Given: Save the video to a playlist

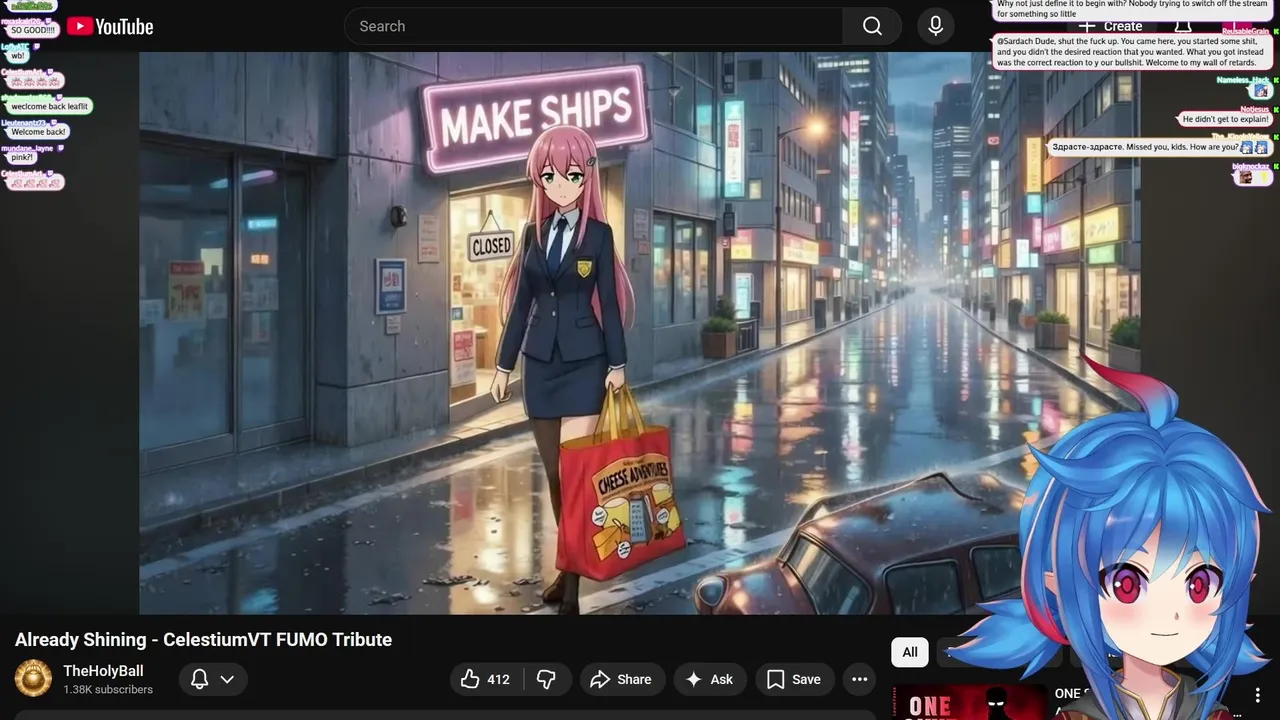Looking at the screenshot, I should [794, 679].
